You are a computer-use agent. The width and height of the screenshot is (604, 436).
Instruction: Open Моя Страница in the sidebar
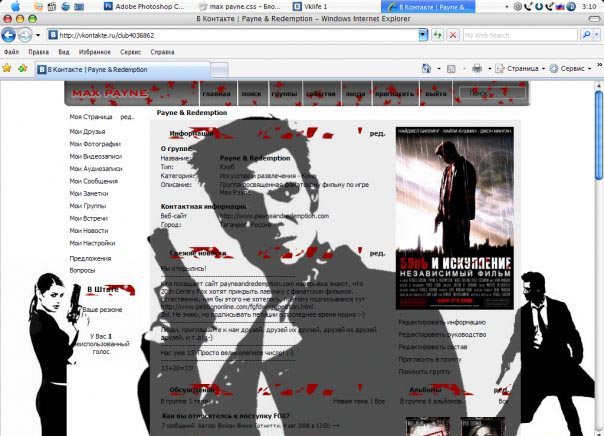pyautogui.click(x=91, y=117)
